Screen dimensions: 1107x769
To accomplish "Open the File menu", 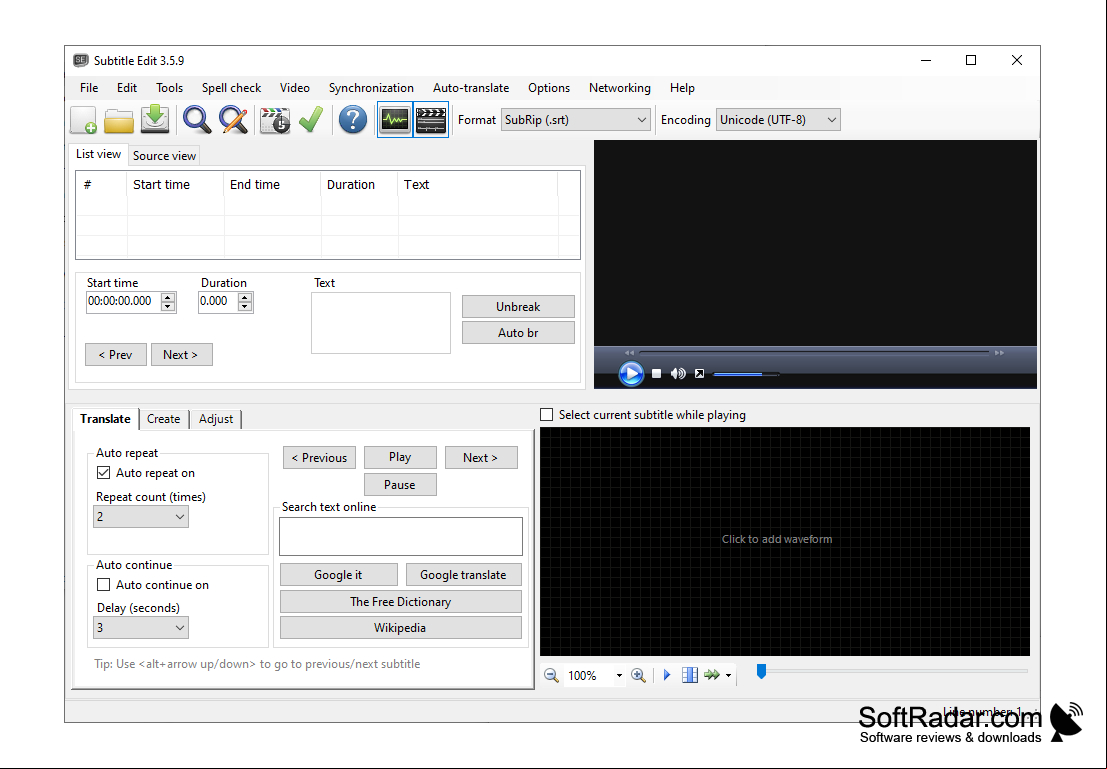I will [x=89, y=88].
